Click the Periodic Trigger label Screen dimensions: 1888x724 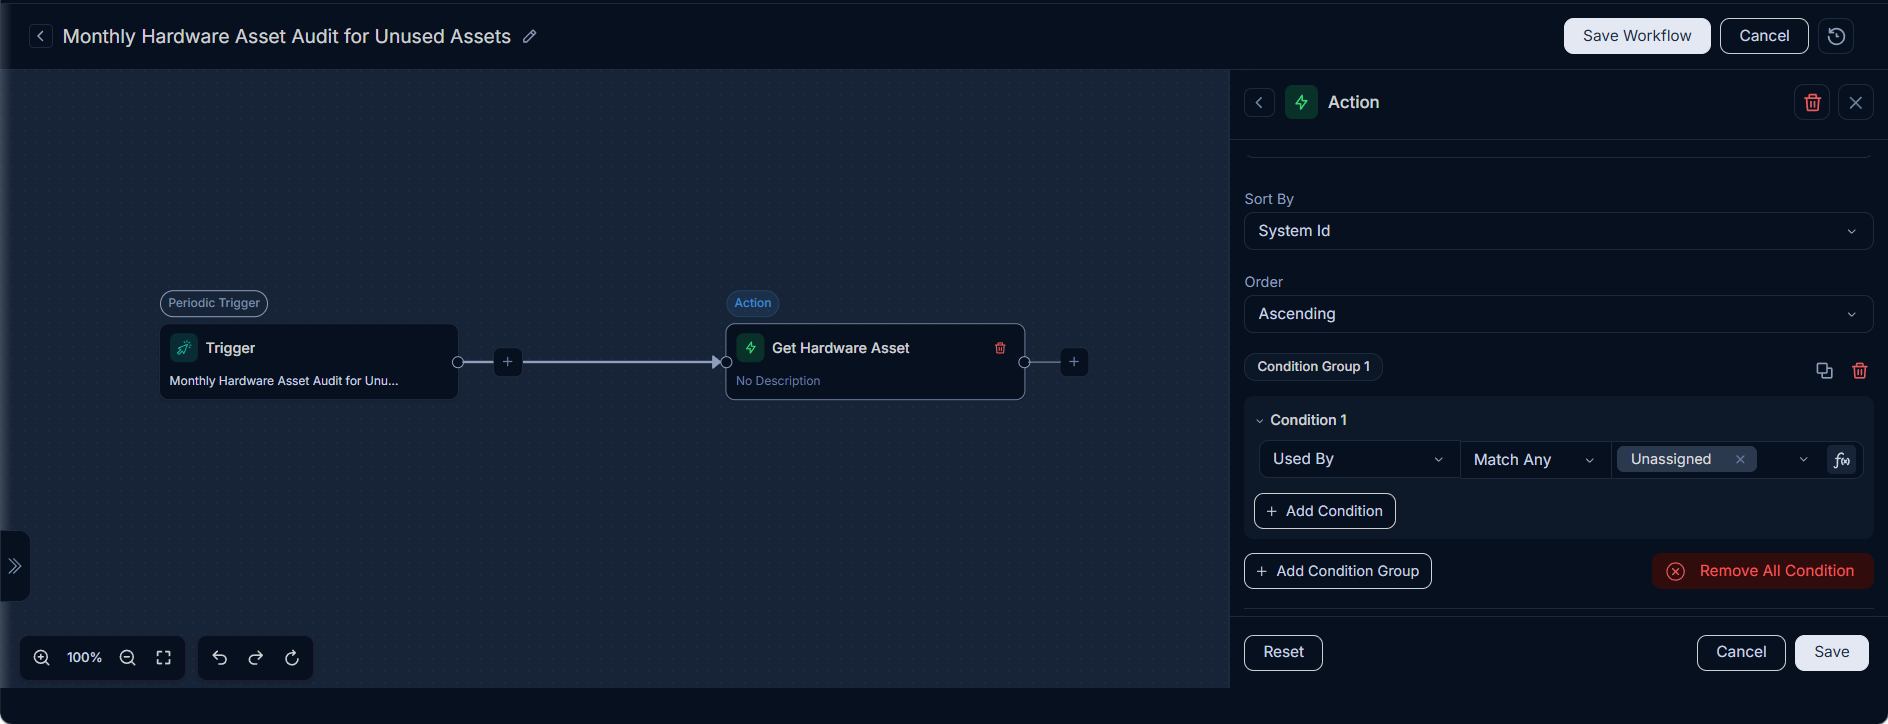pos(214,303)
